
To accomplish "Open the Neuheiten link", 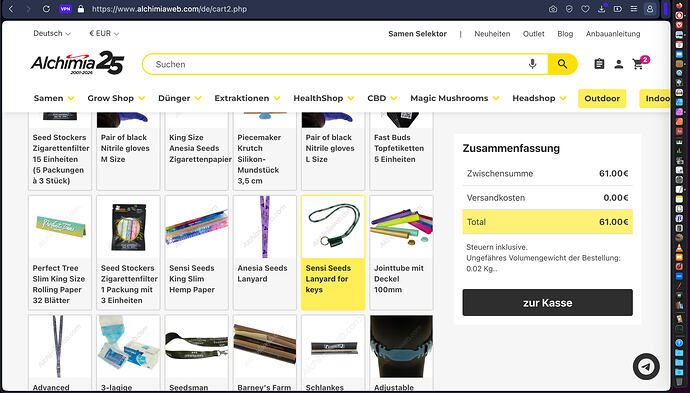I will (x=492, y=34).
